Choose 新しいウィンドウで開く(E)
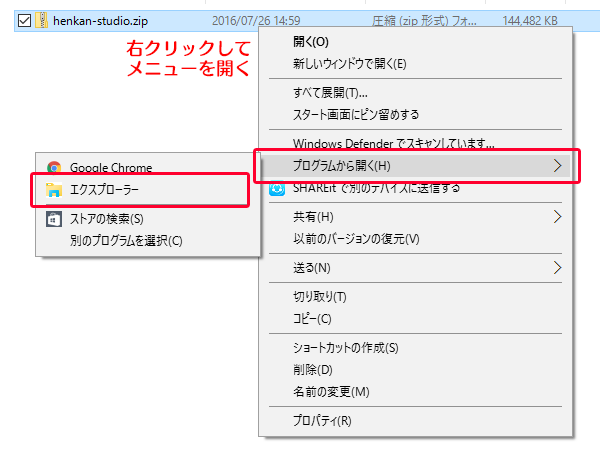 coord(349,64)
